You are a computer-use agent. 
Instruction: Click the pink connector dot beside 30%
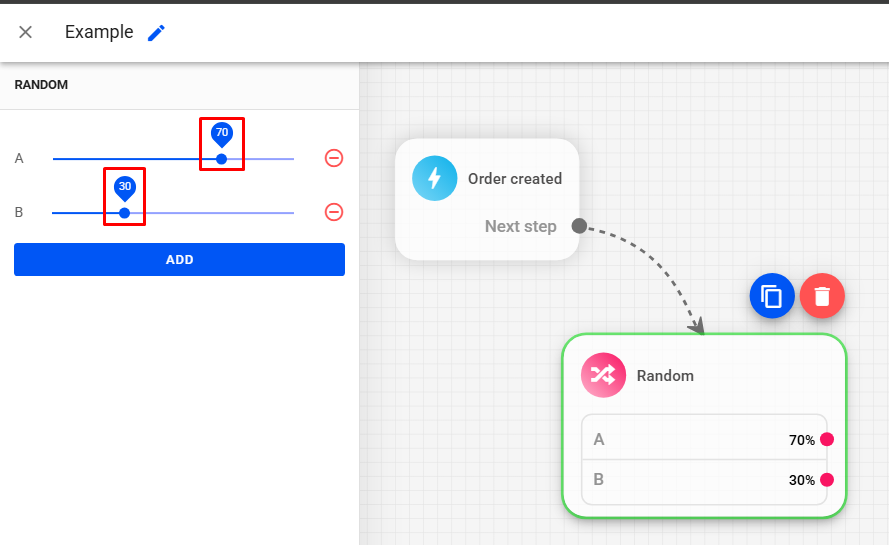point(827,479)
